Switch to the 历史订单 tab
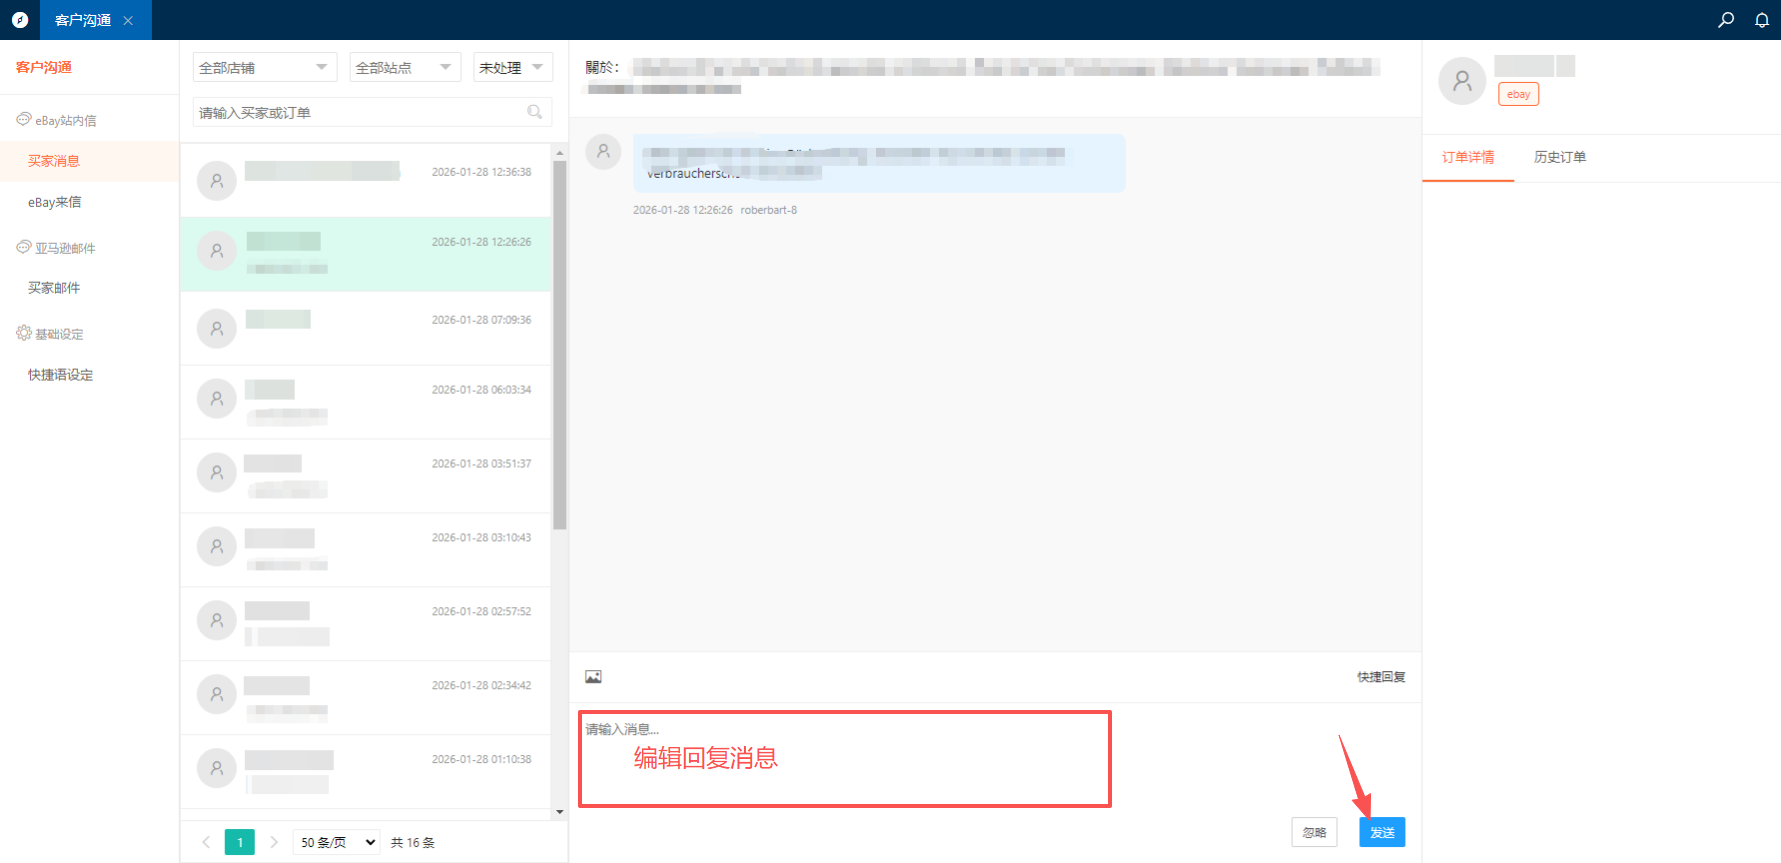Viewport: 1781px width, 863px height. pos(1559,157)
